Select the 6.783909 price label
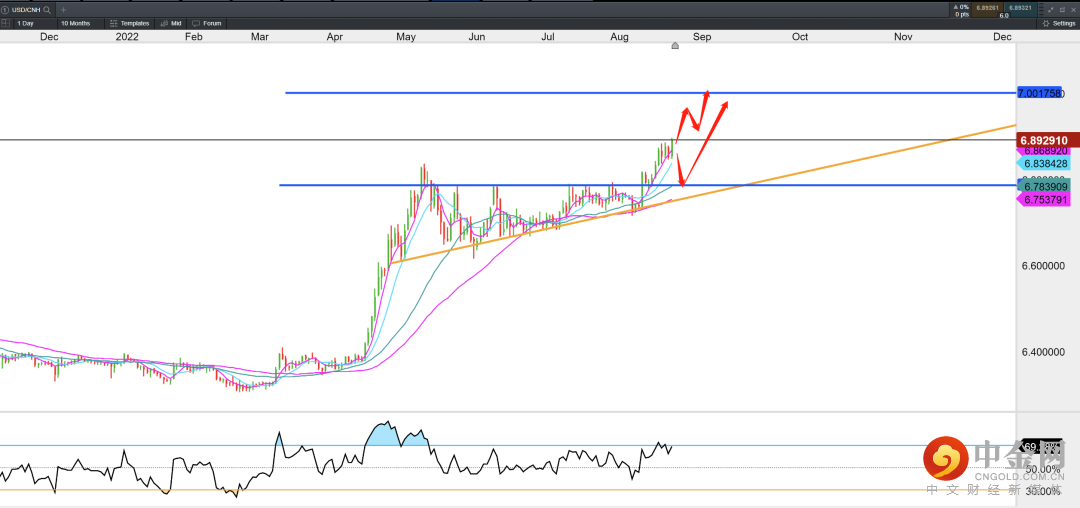 1045,186
